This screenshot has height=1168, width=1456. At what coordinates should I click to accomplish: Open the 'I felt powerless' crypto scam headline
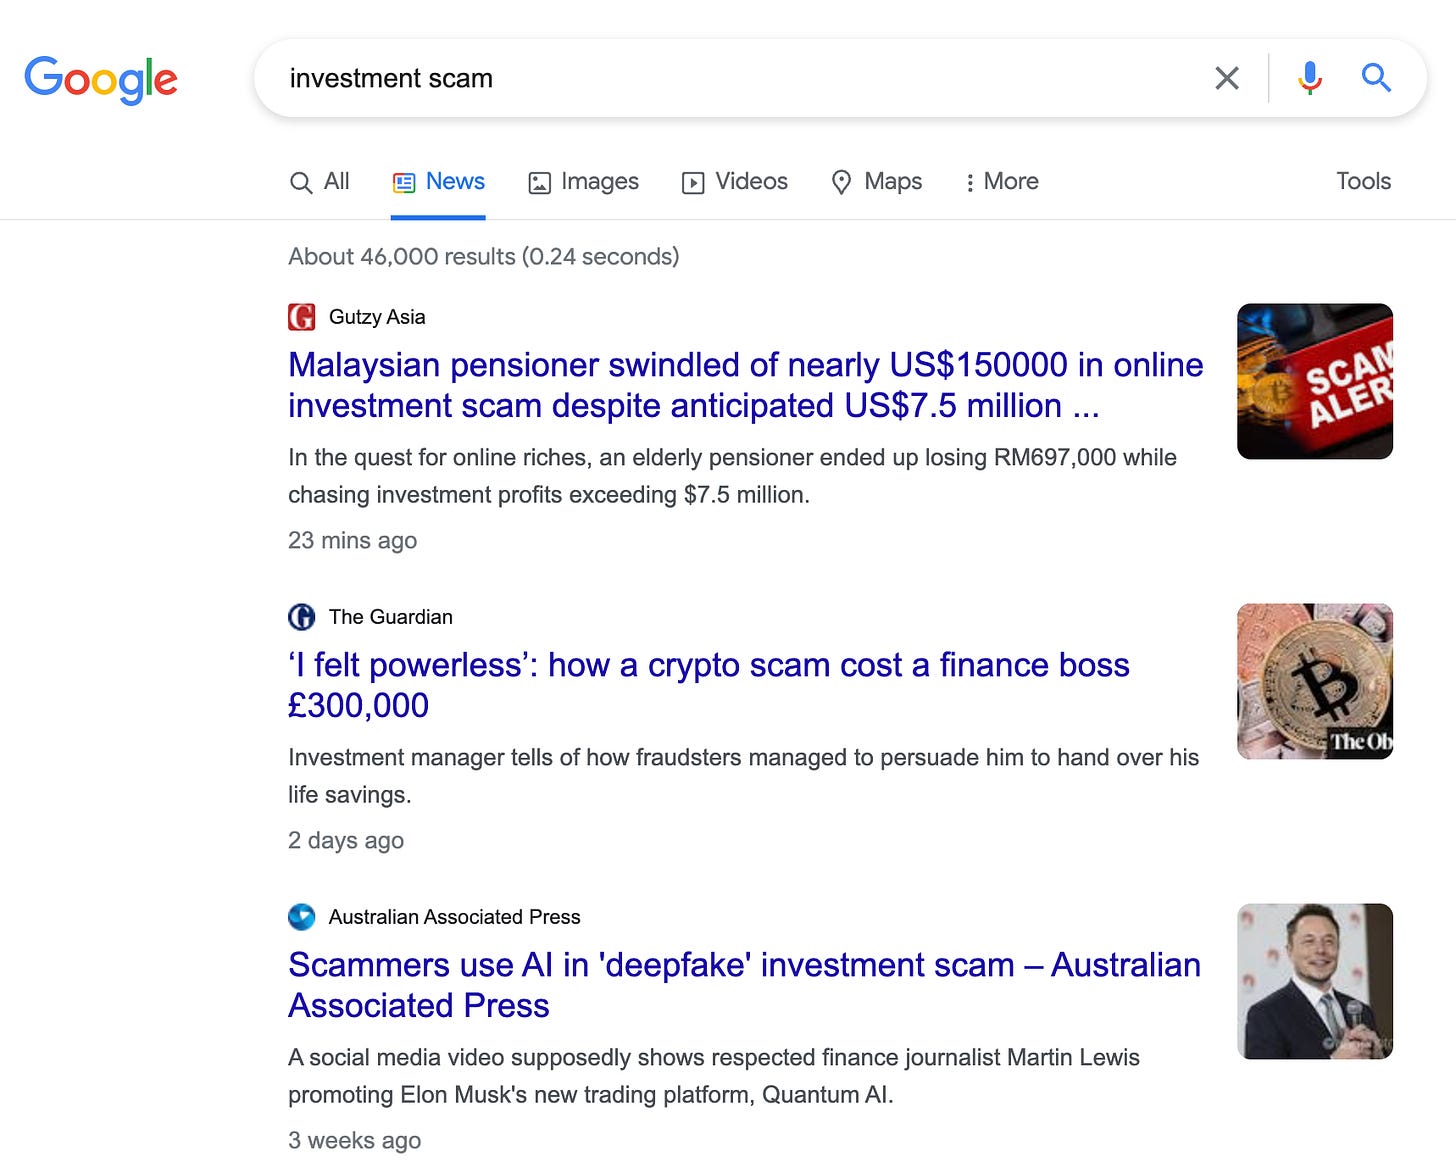click(708, 685)
